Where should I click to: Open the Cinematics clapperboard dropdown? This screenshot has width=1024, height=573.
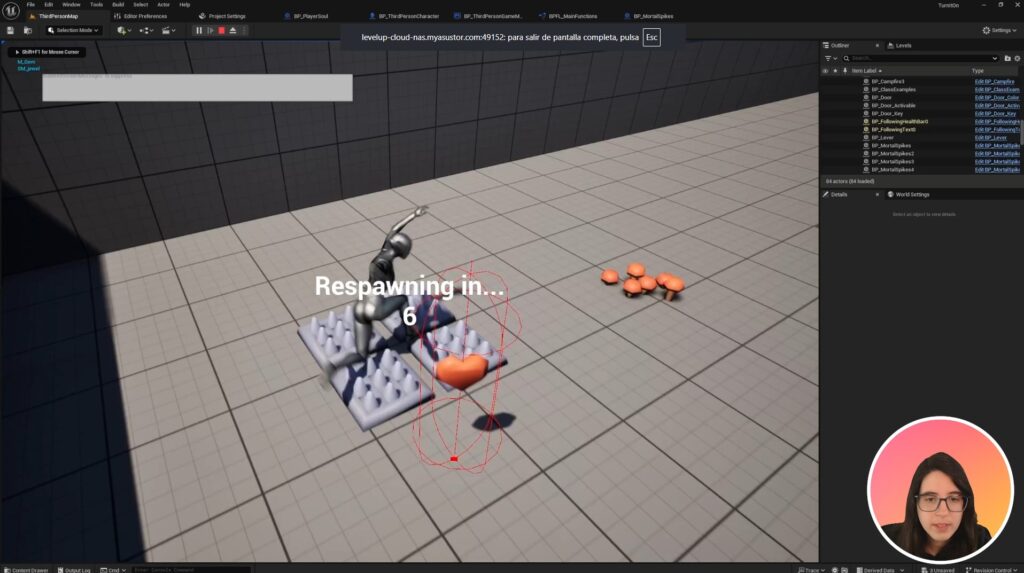click(168, 30)
